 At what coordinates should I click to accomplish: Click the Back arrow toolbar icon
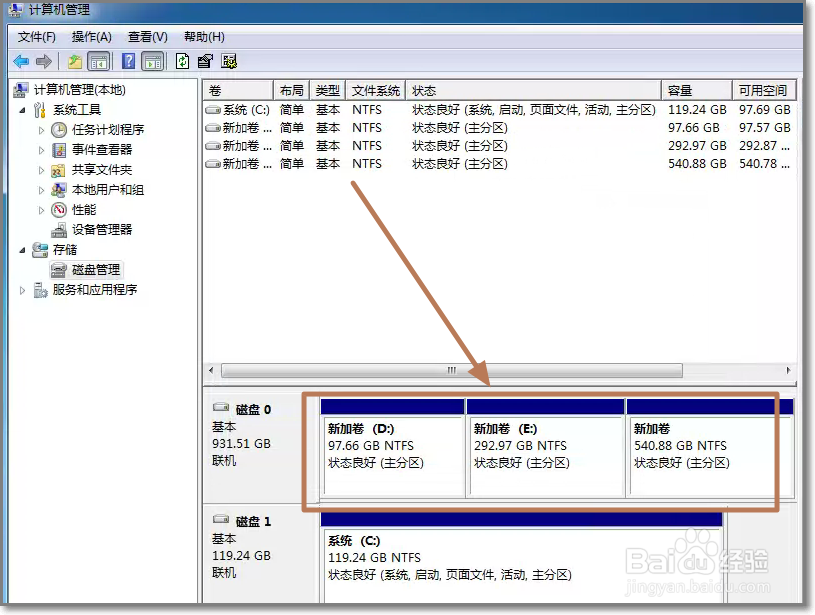(21, 62)
